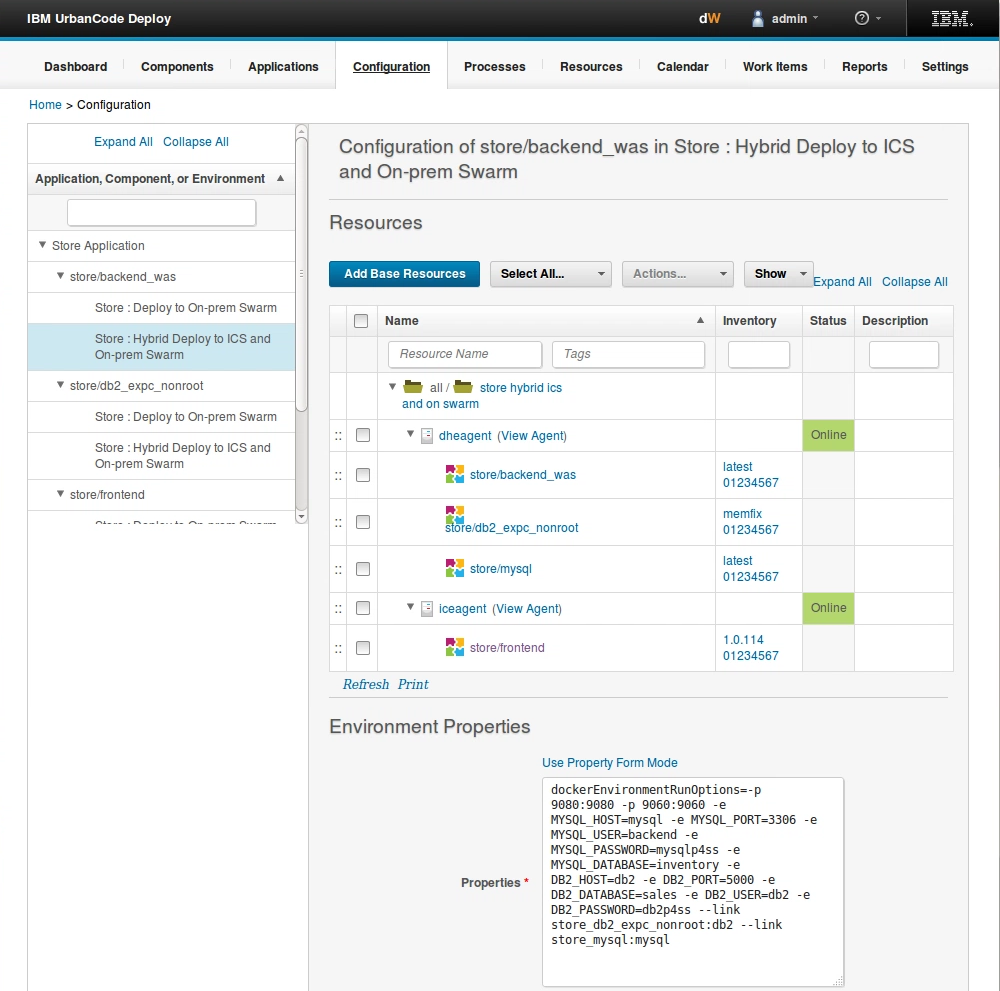Open the help question mark icon

[x=862, y=18]
